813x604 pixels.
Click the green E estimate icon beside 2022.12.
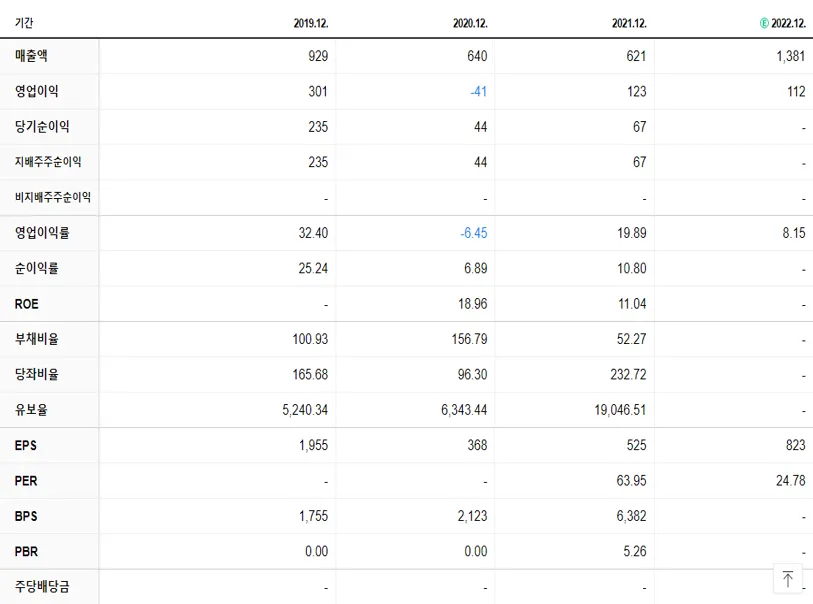click(764, 23)
